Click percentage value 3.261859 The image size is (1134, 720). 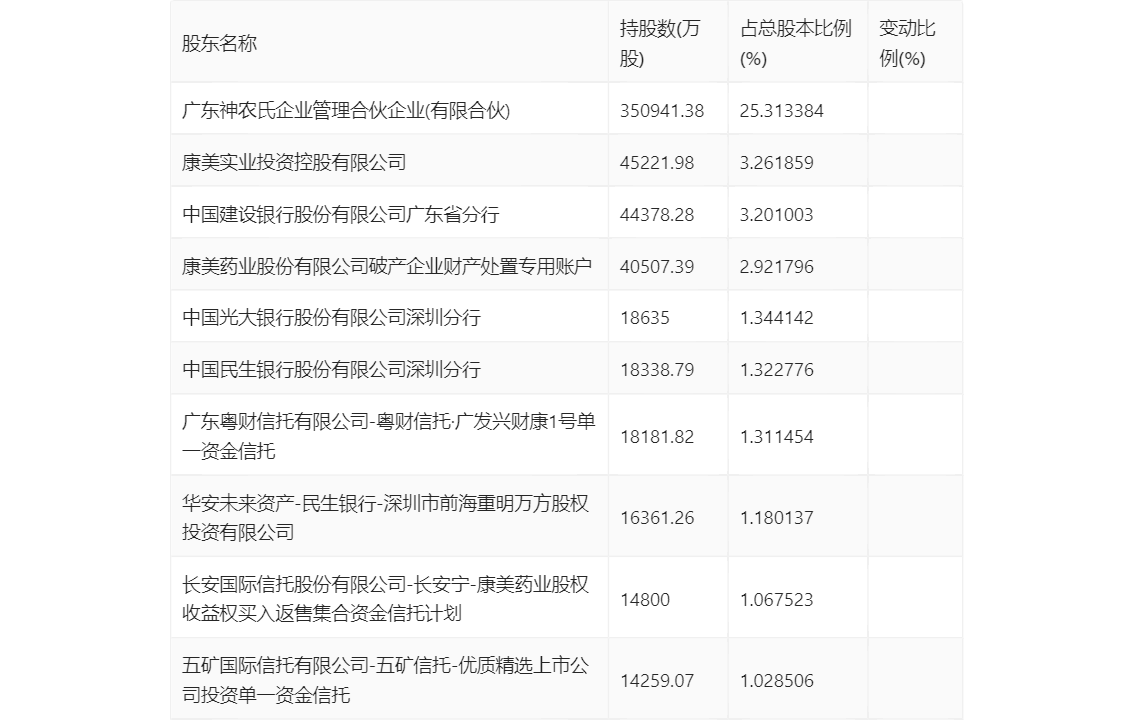click(x=777, y=163)
